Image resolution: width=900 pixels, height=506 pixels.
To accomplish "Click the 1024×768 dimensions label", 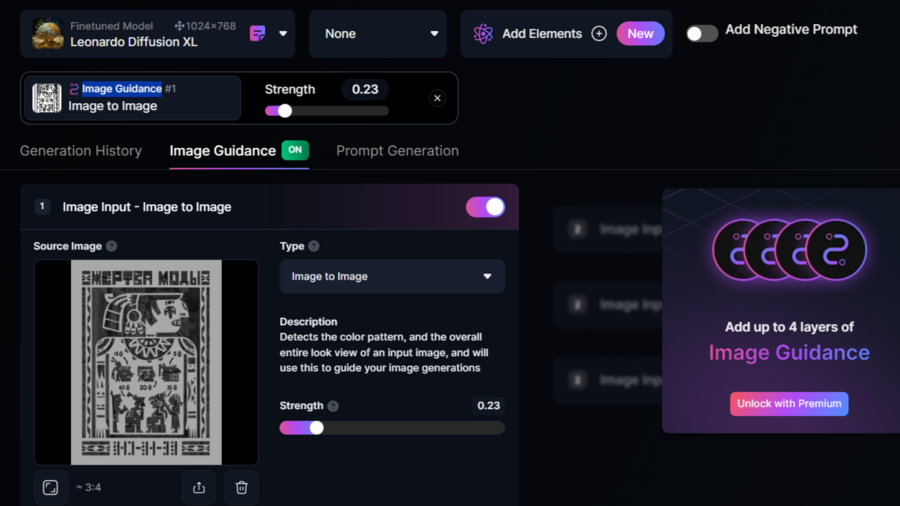I will click(x=205, y=26).
